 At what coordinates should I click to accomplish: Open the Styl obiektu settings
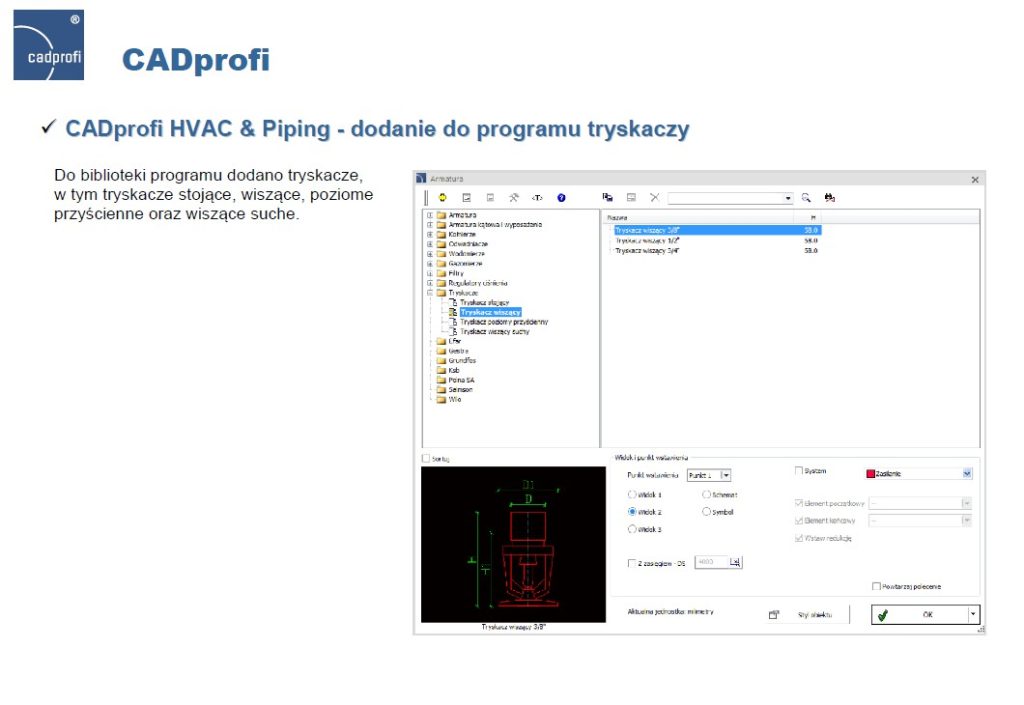click(813, 614)
